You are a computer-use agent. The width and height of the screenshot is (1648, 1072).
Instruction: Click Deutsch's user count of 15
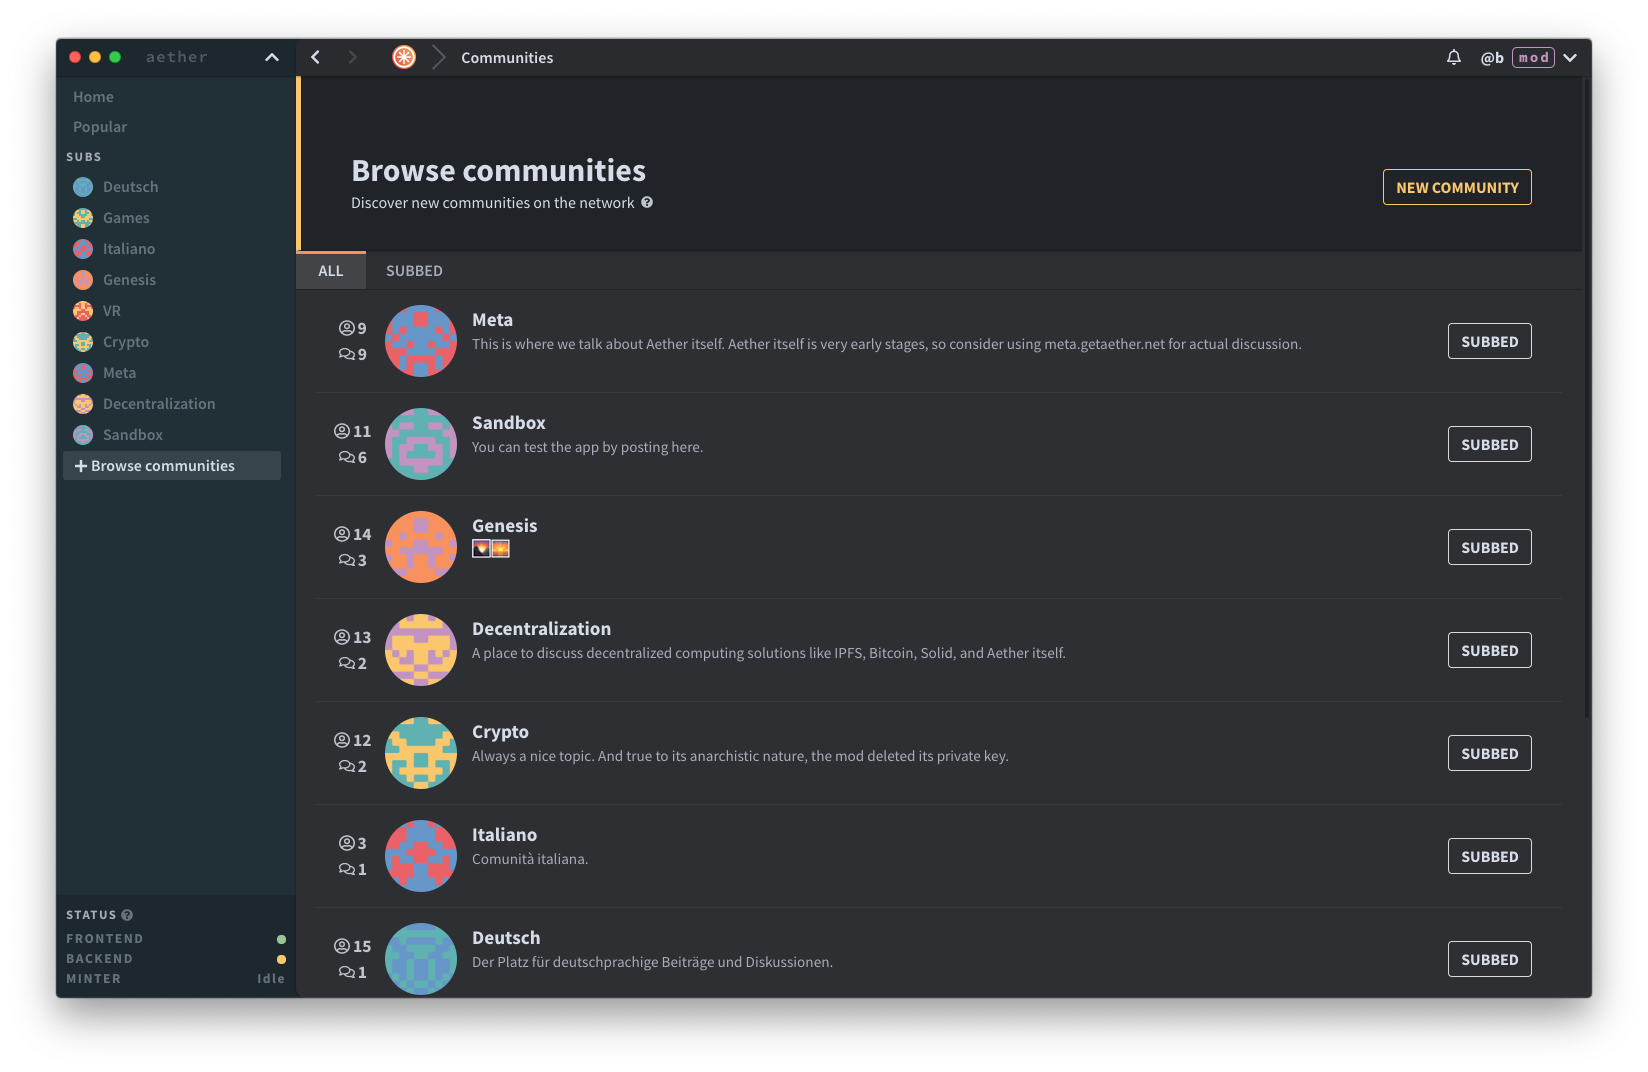pos(352,946)
